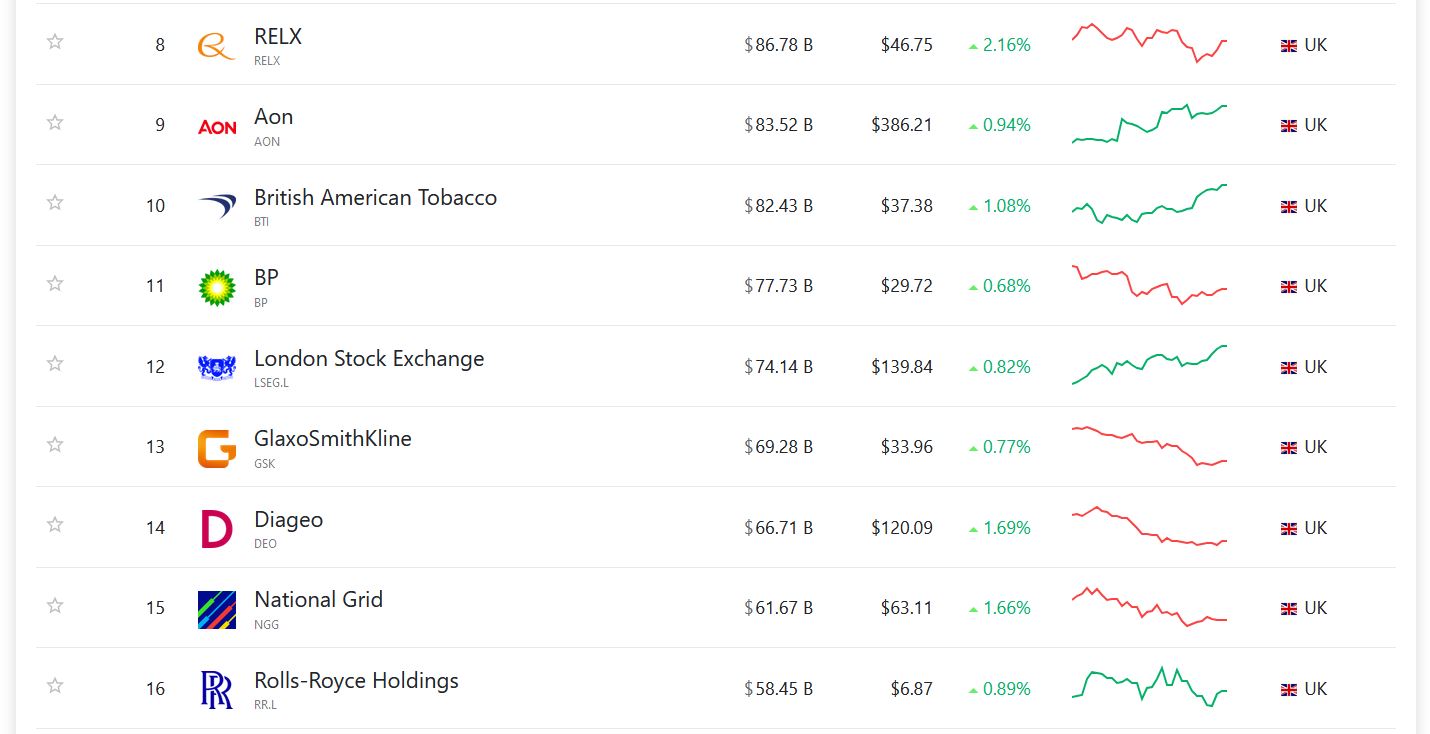Click the GlaxoSmithKline orange logo
Viewport: 1430px width, 734px height.
coord(217,448)
